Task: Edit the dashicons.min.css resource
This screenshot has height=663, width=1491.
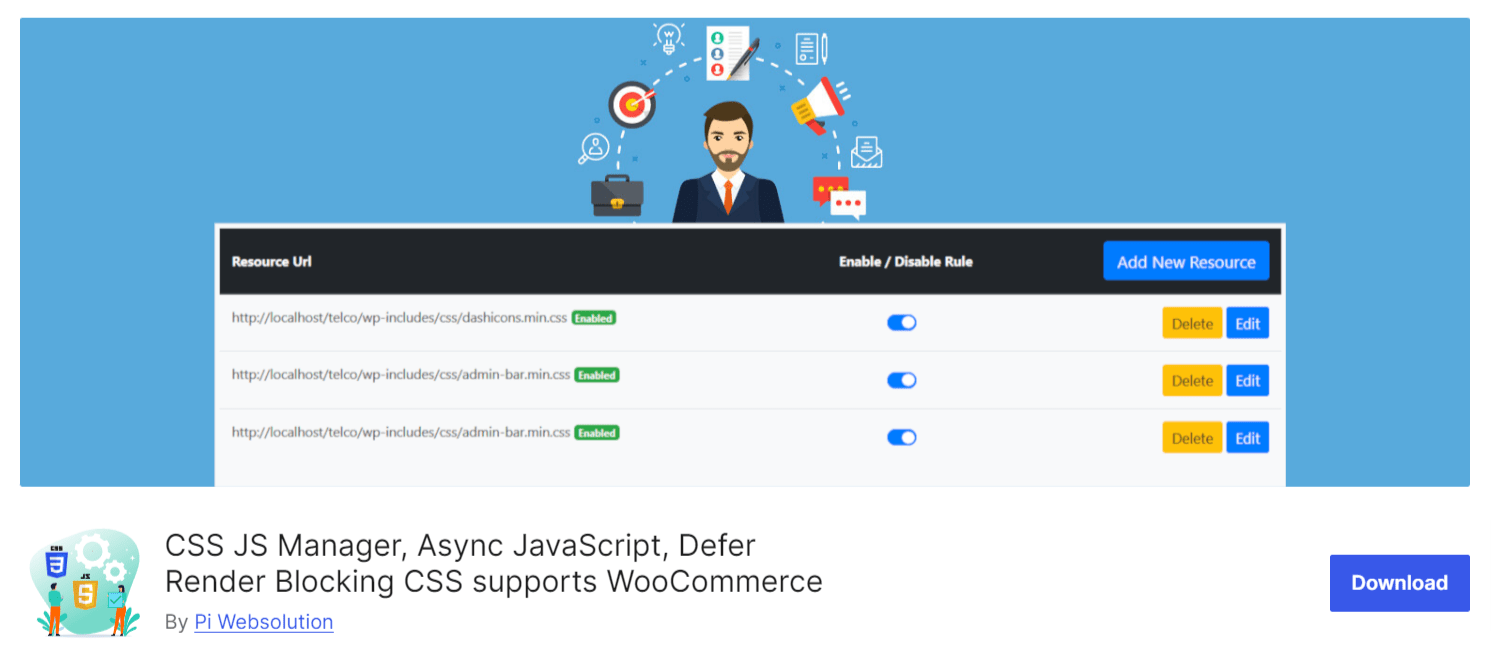Action: (1247, 324)
